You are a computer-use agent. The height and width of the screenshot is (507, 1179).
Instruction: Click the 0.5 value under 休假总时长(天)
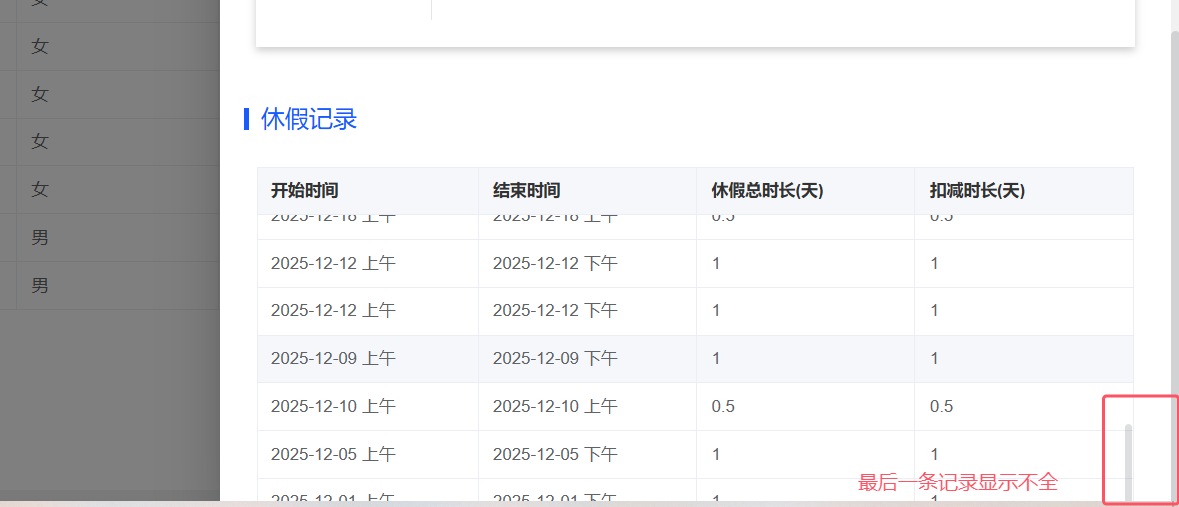(x=723, y=406)
